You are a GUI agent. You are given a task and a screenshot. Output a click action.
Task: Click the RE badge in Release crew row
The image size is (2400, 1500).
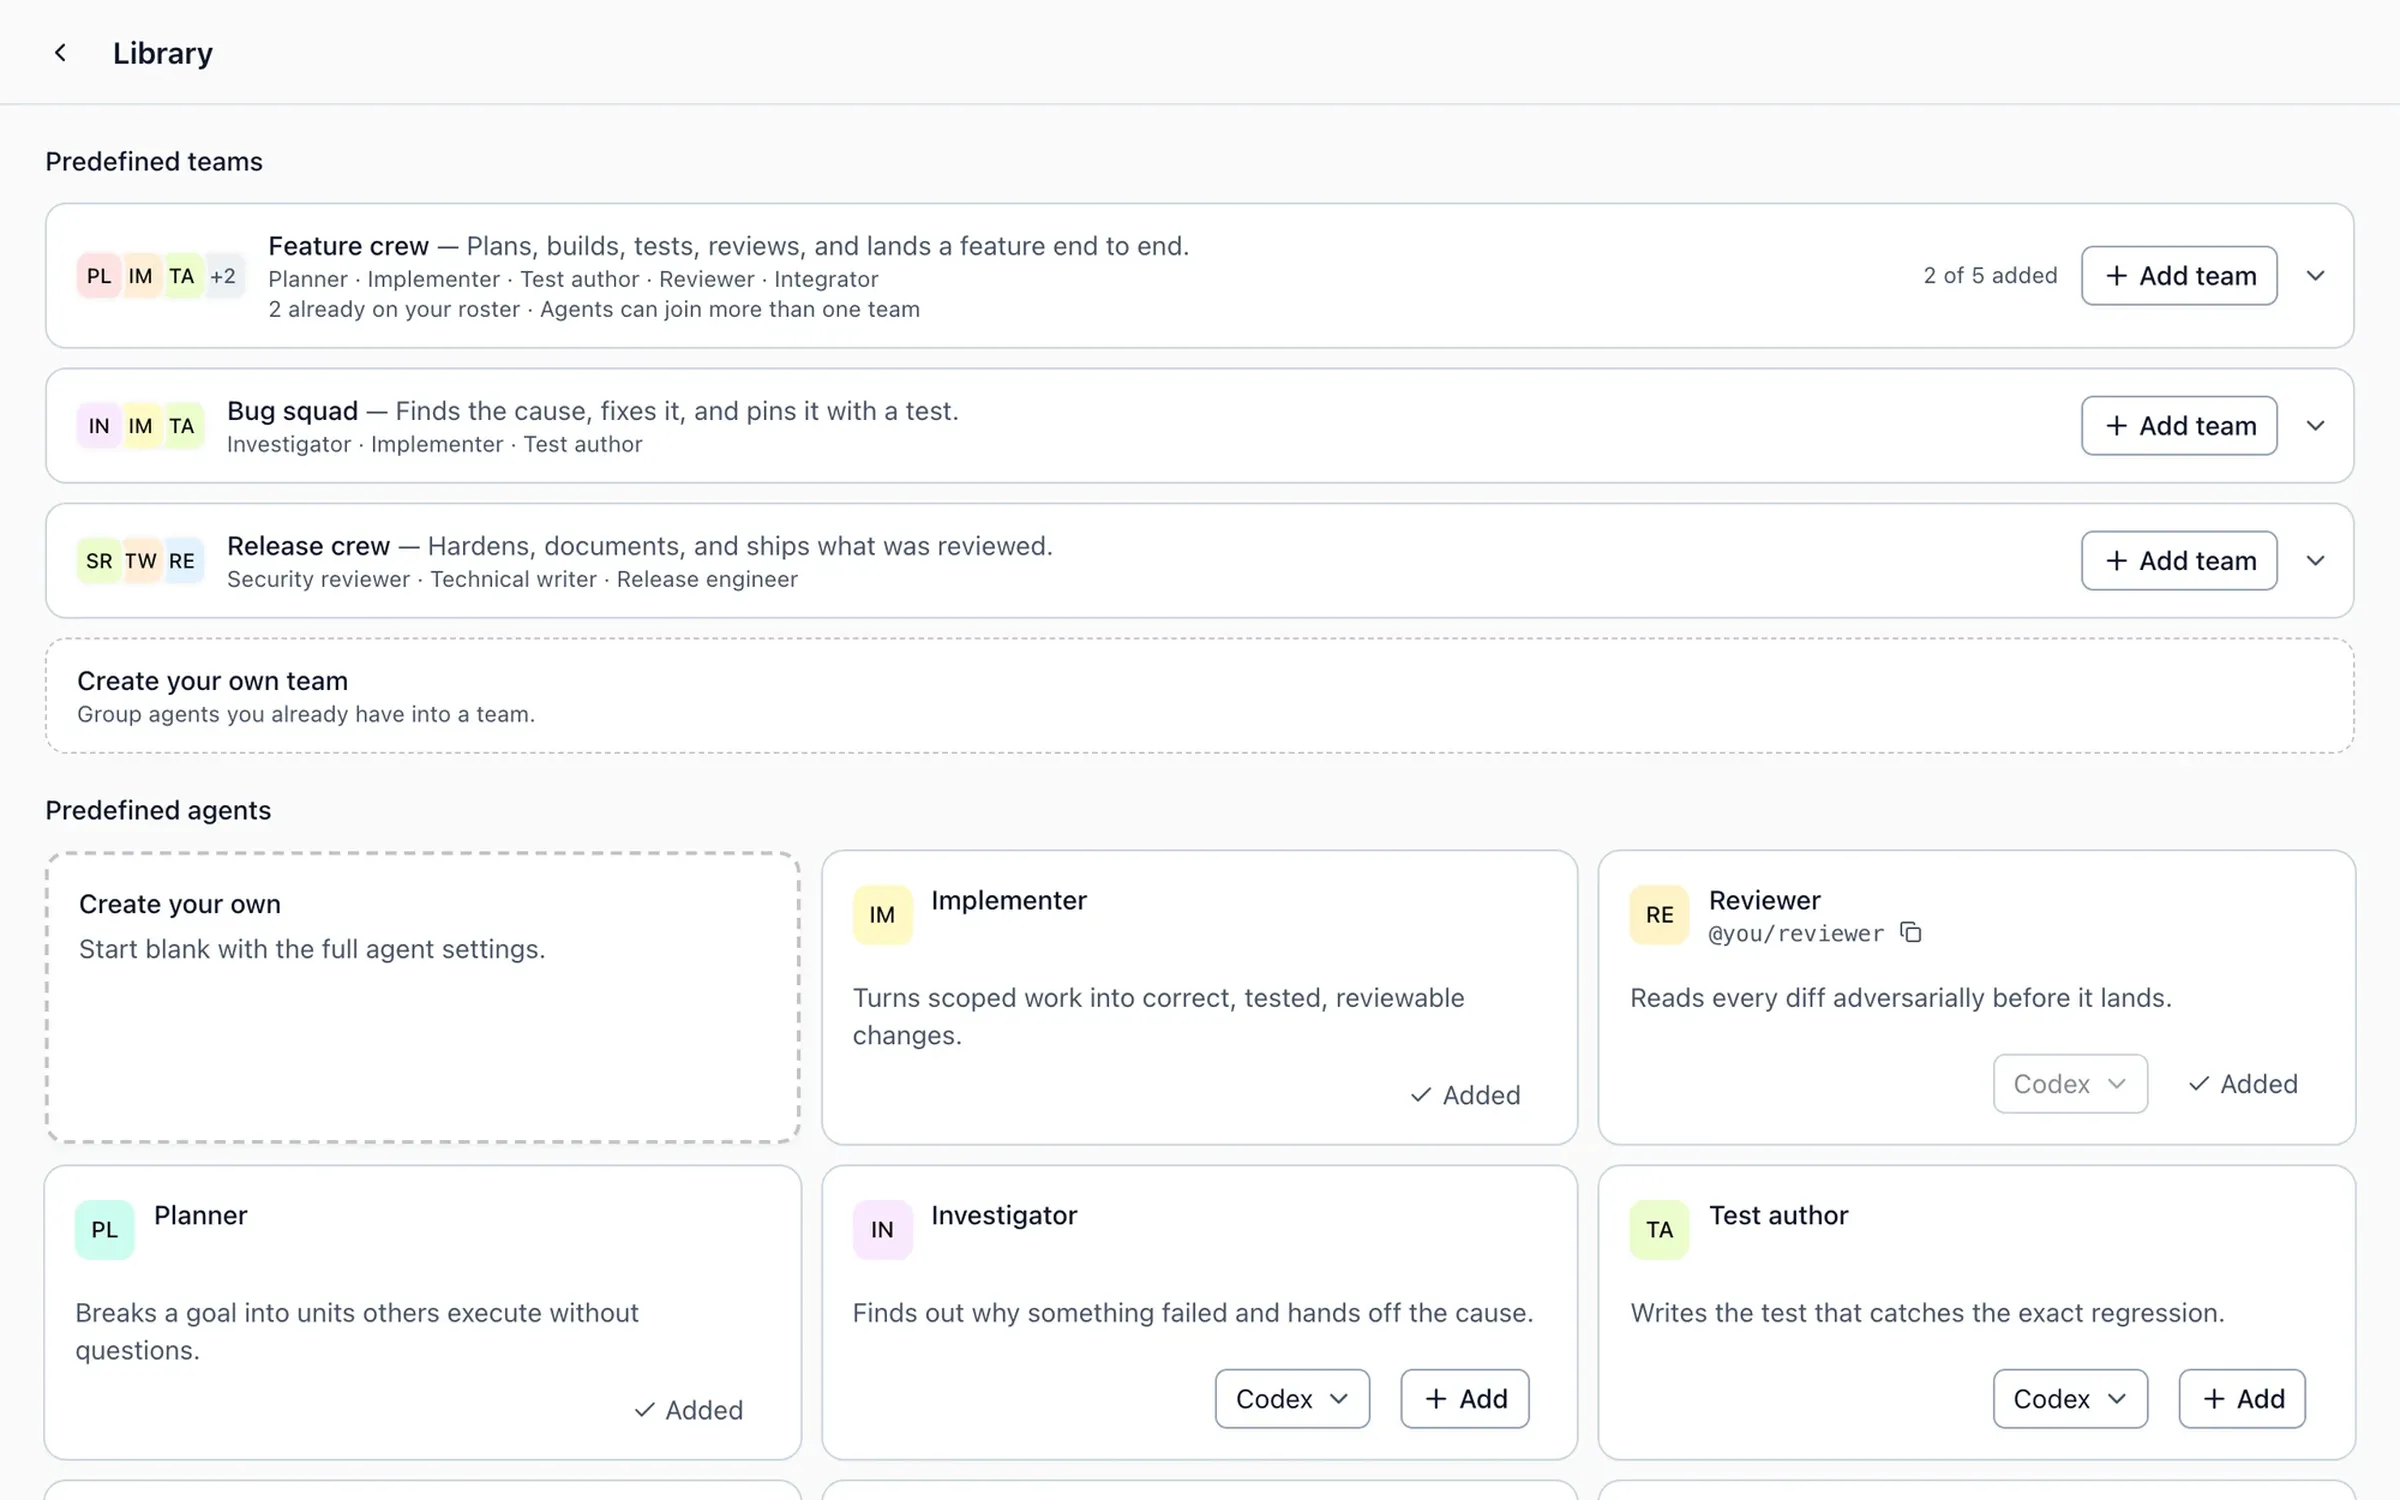pos(182,561)
